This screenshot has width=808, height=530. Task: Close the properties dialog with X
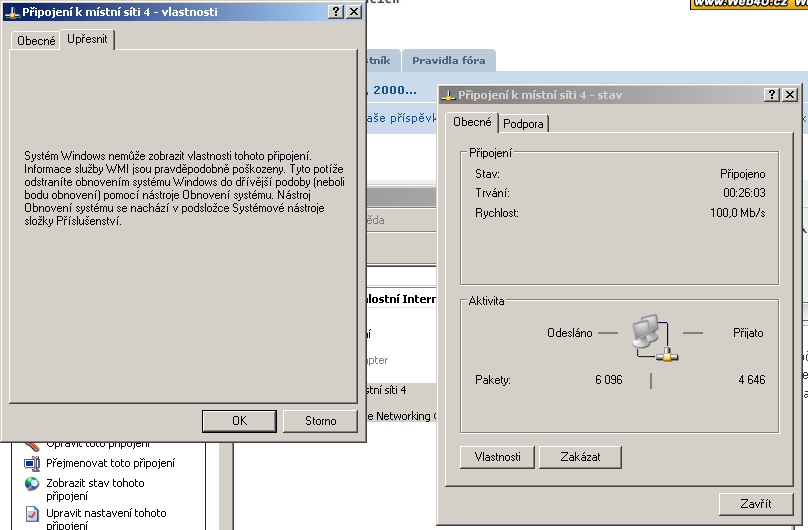click(x=353, y=11)
